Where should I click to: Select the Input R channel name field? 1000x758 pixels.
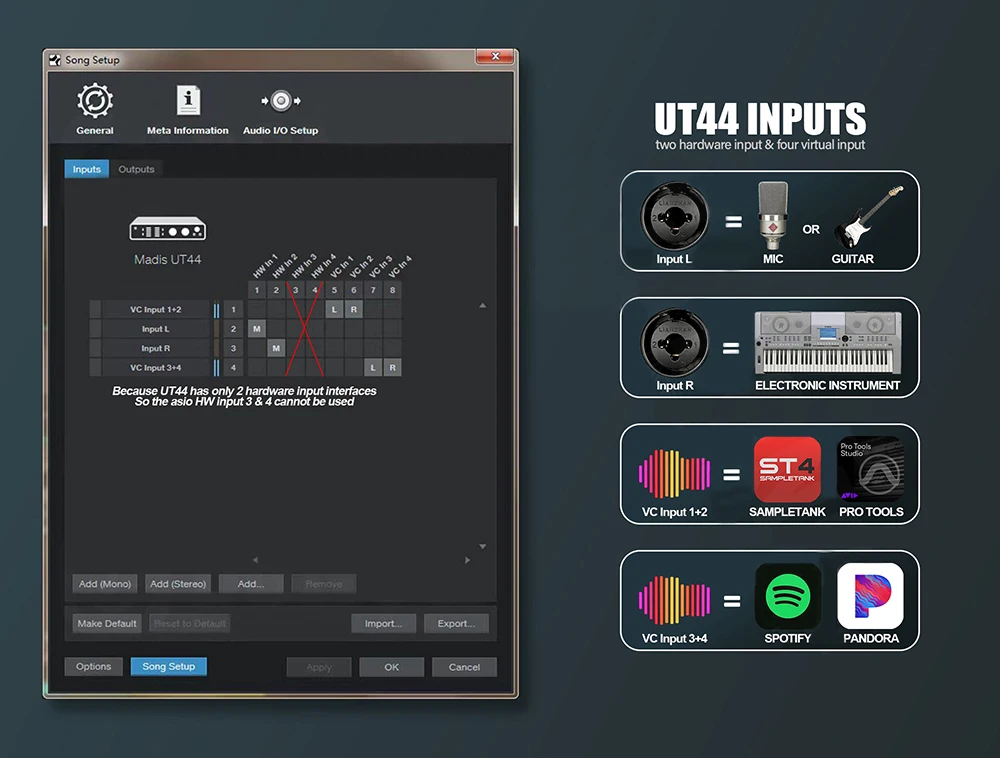pyautogui.click(x=155, y=349)
